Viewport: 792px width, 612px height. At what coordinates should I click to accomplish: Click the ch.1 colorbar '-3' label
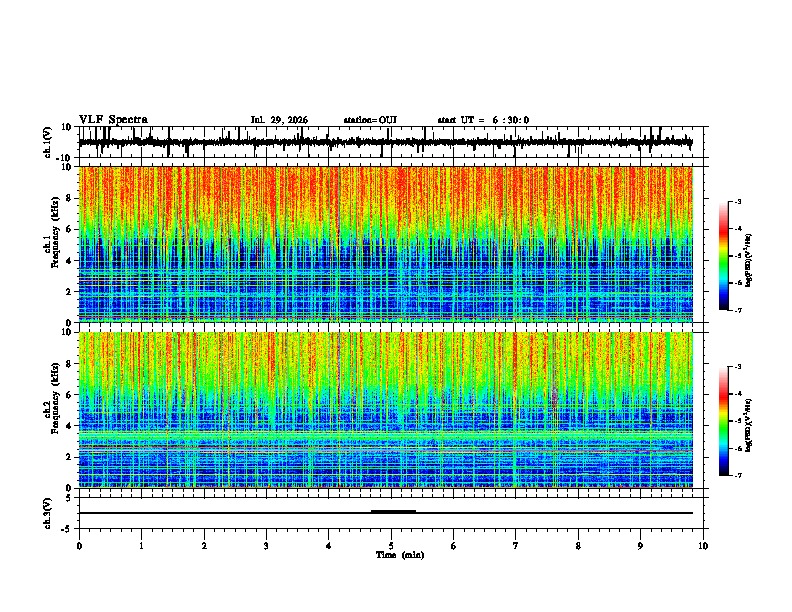(737, 201)
